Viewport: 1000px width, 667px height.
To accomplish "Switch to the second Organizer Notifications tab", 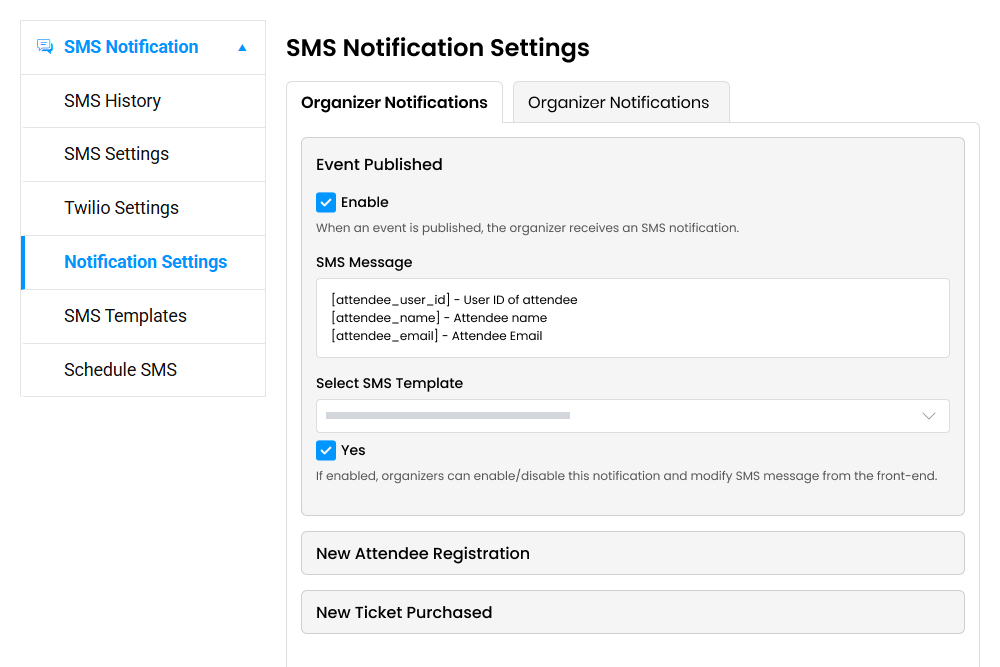I will (x=620, y=101).
